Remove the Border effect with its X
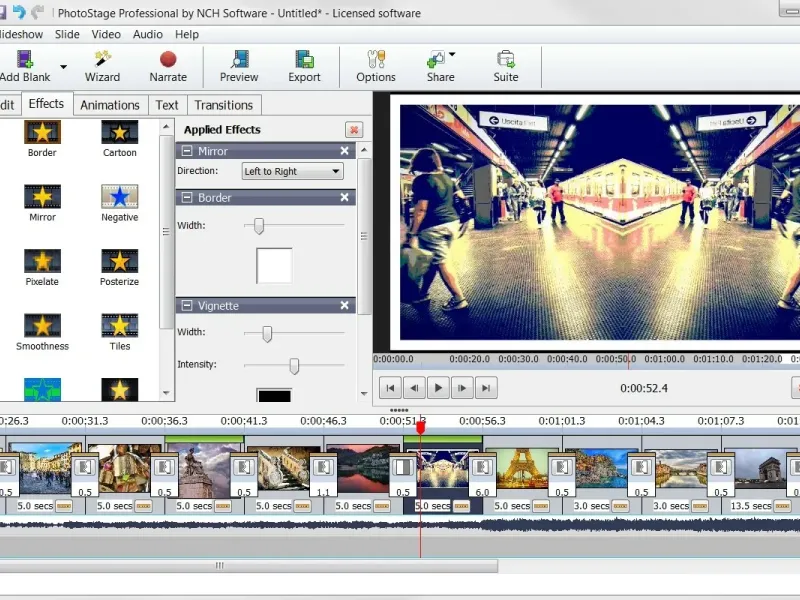 tap(344, 198)
